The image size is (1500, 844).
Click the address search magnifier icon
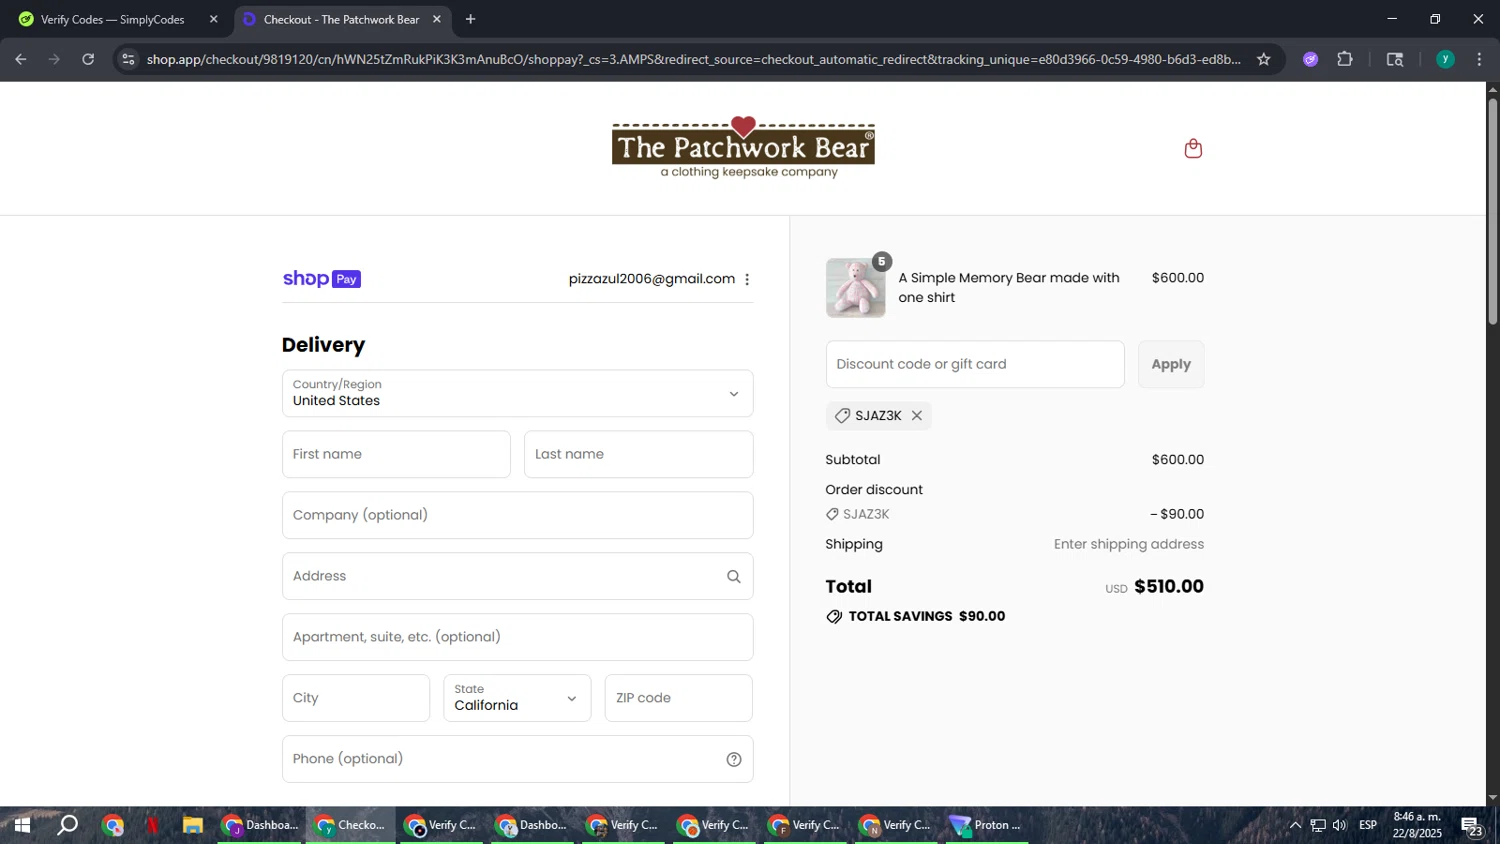click(x=734, y=576)
